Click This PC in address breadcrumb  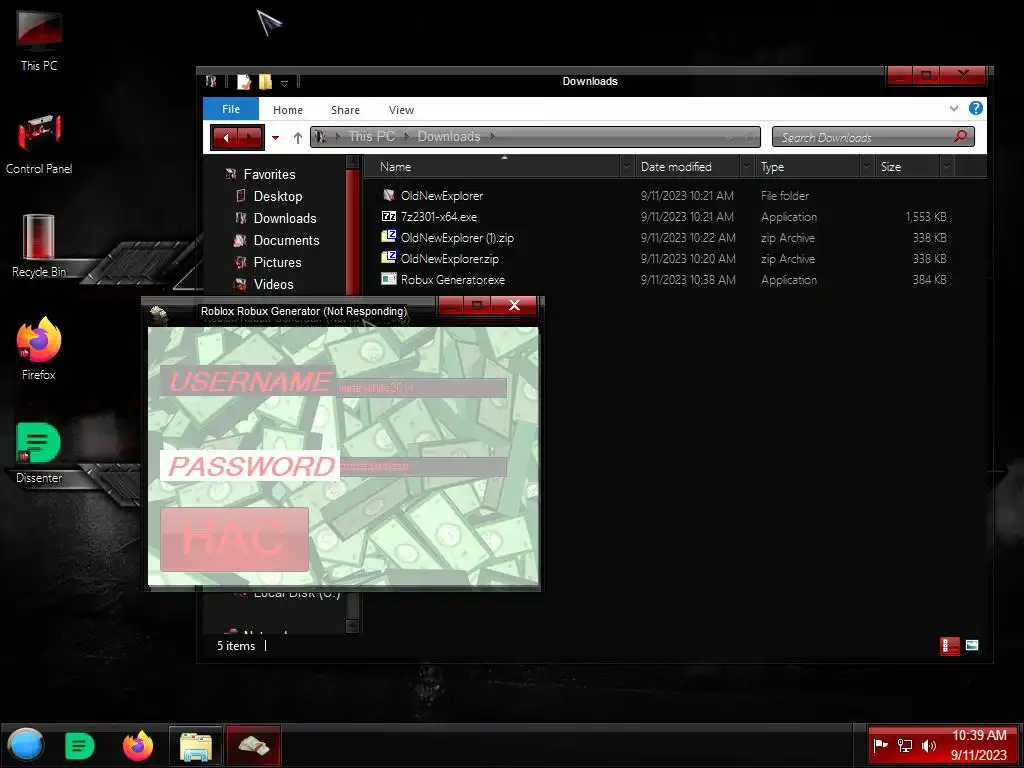pos(371,136)
